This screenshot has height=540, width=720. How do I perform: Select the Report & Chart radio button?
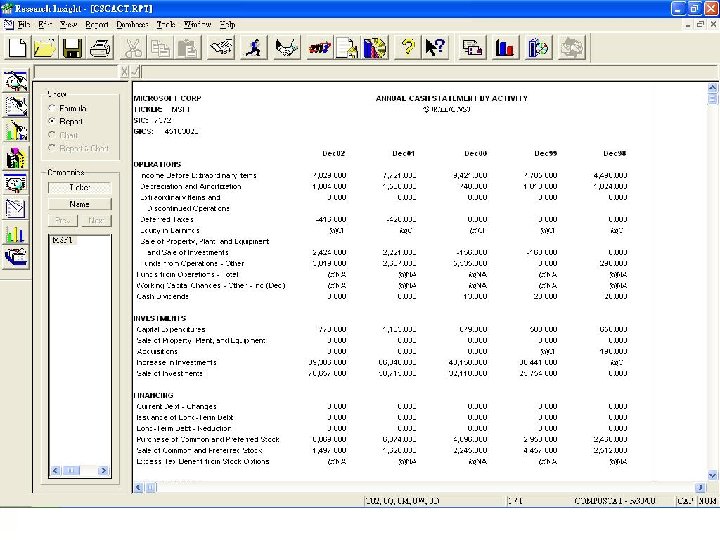click(x=52, y=148)
